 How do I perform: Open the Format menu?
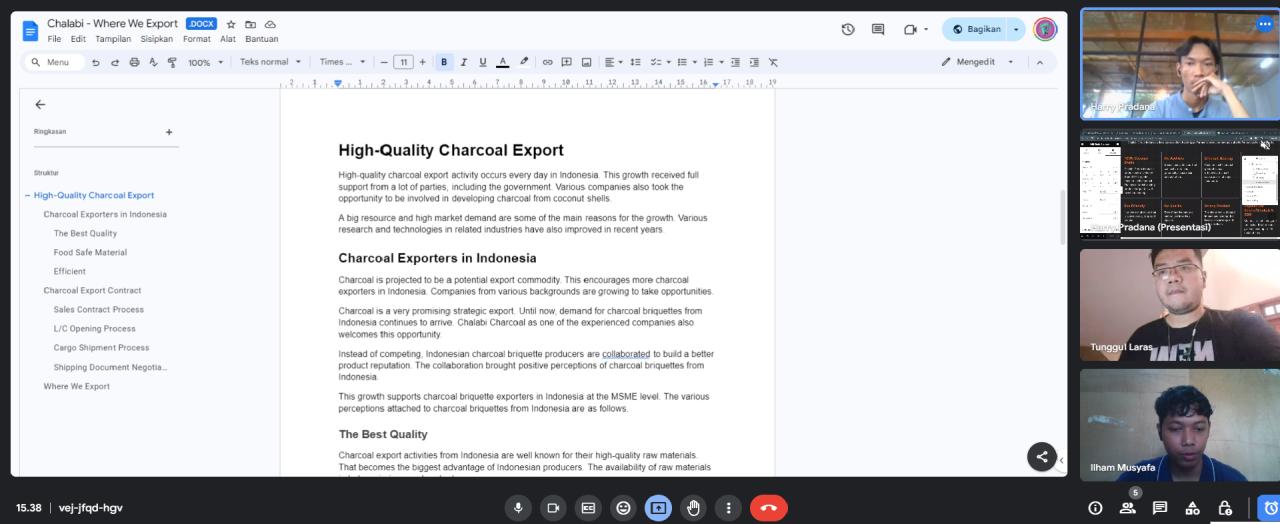tap(196, 39)
